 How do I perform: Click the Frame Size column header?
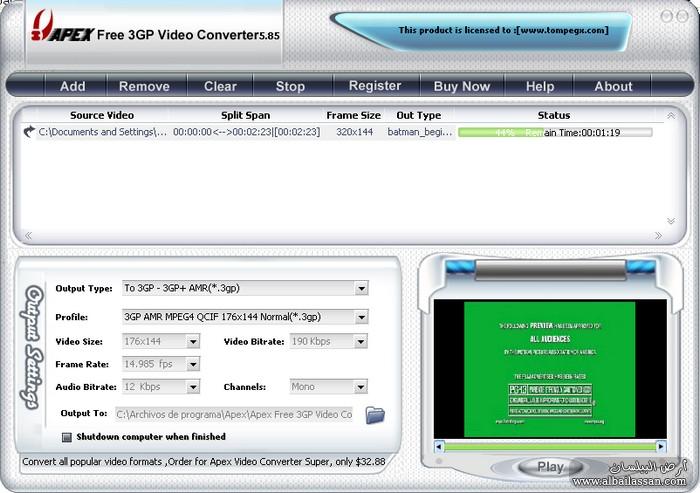pyautogui.click(x=354, y=115)
